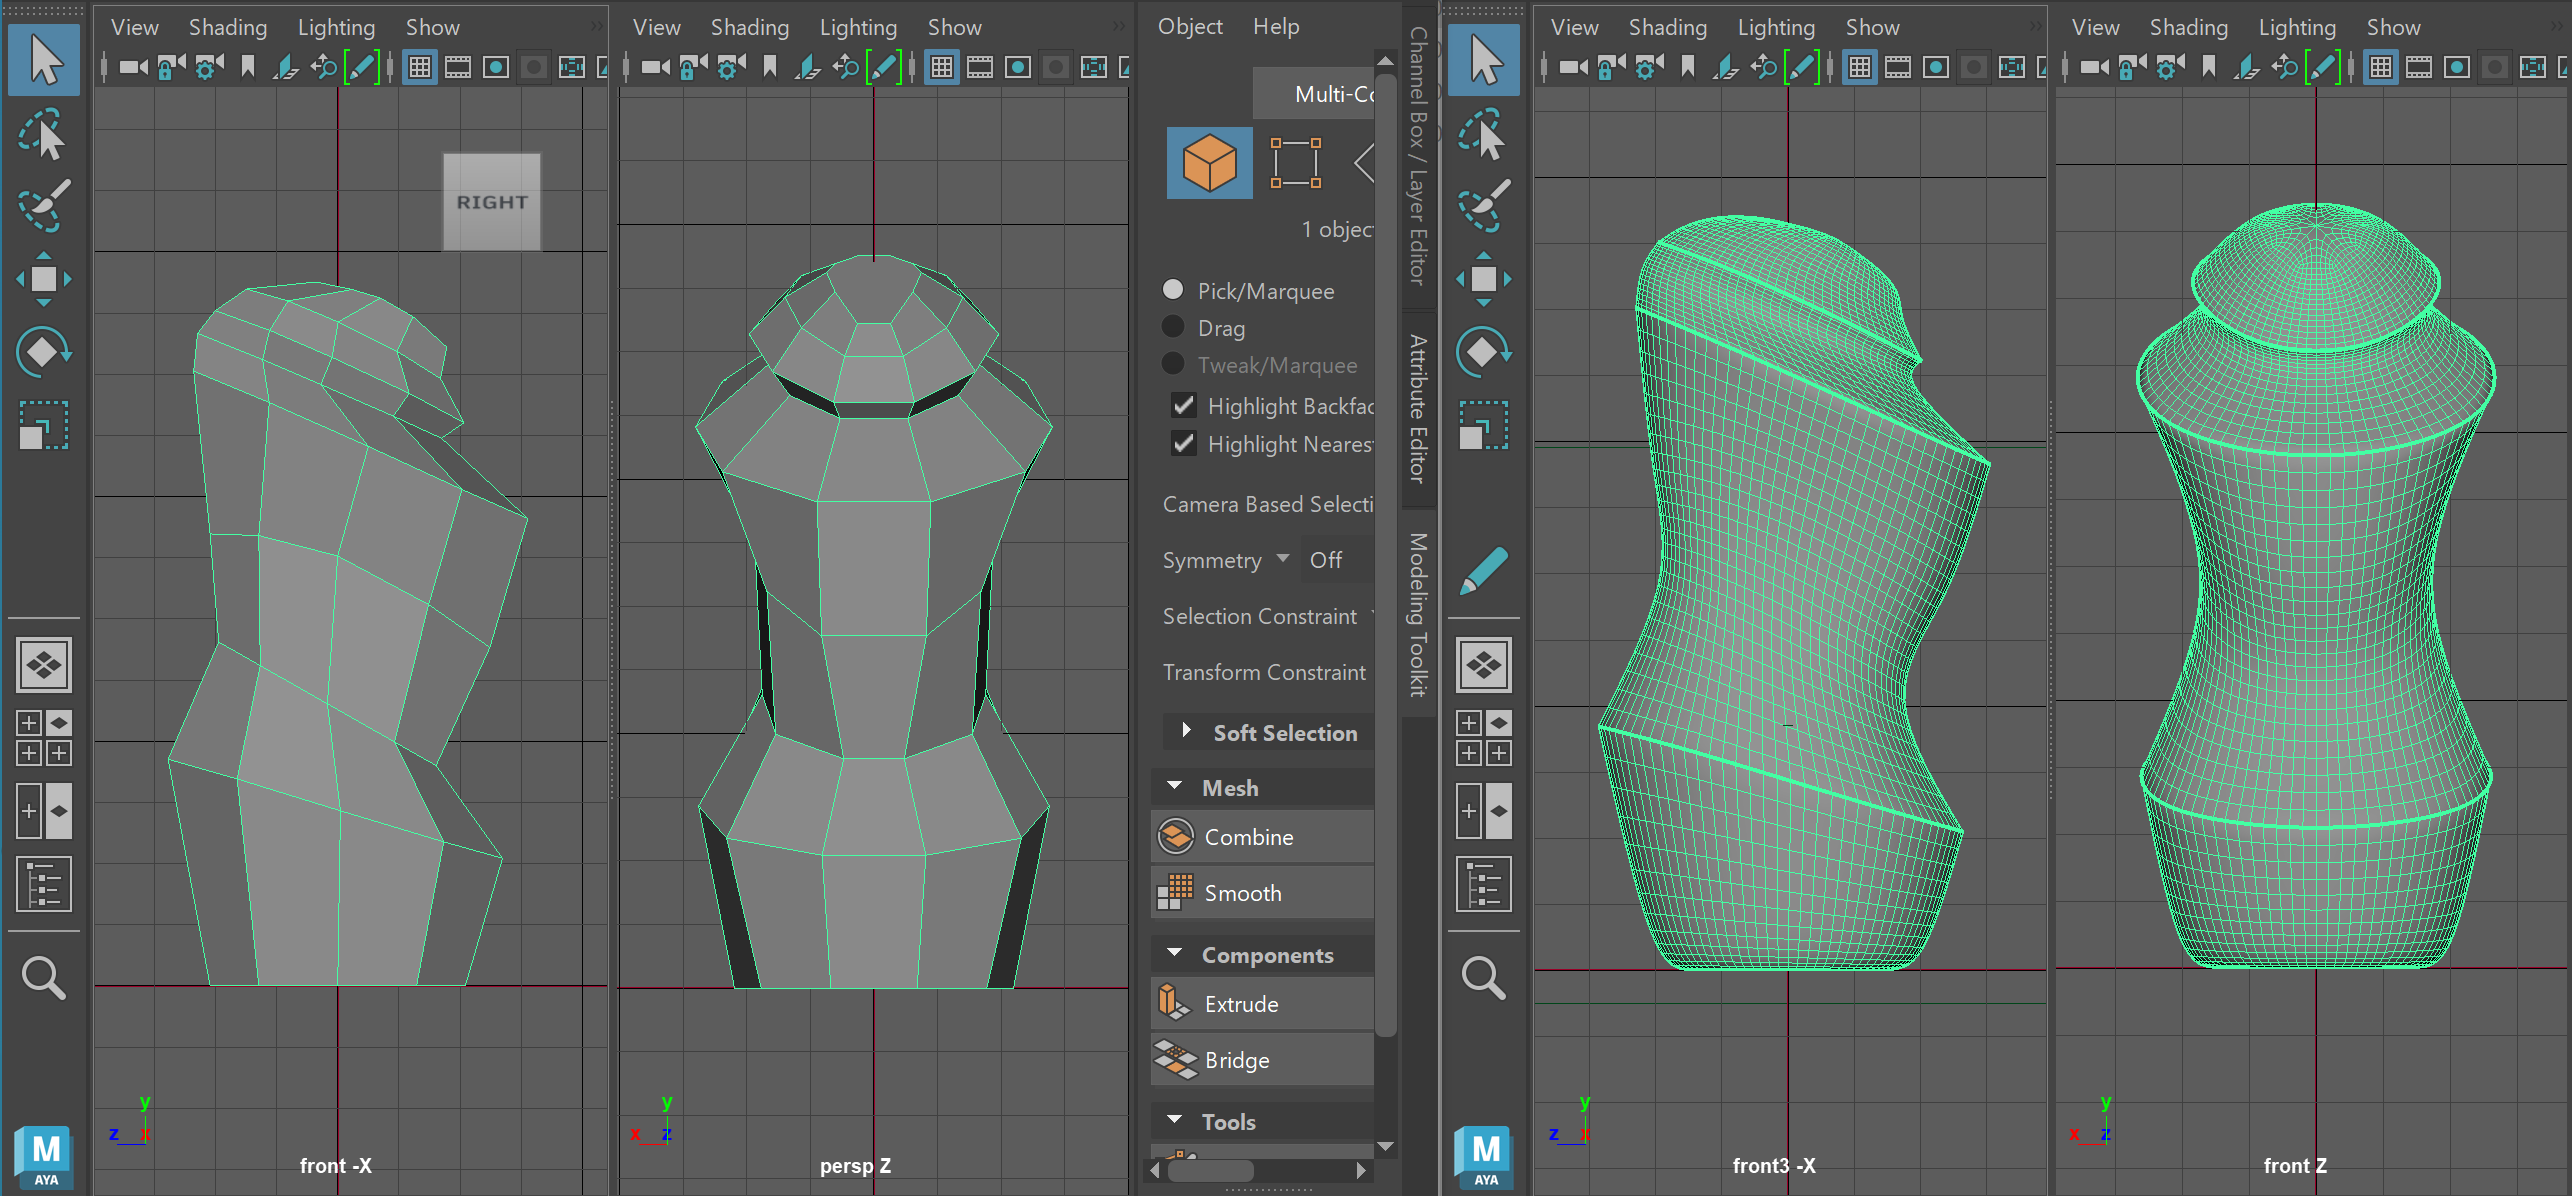This screenshot has height=1196, width=2572.
Task: Click the magnifier search icon in left toolbox
Action: 43,977
